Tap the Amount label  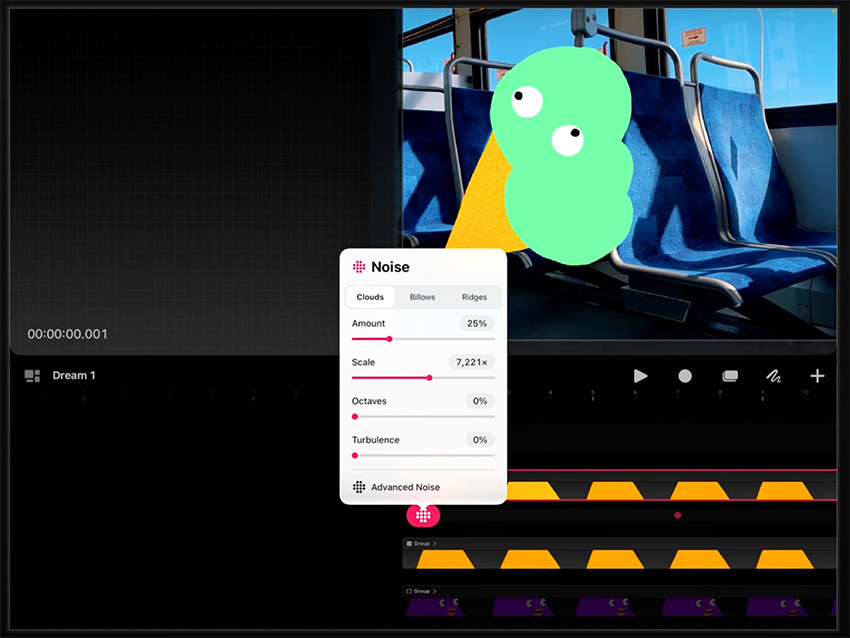click(368, 323)
